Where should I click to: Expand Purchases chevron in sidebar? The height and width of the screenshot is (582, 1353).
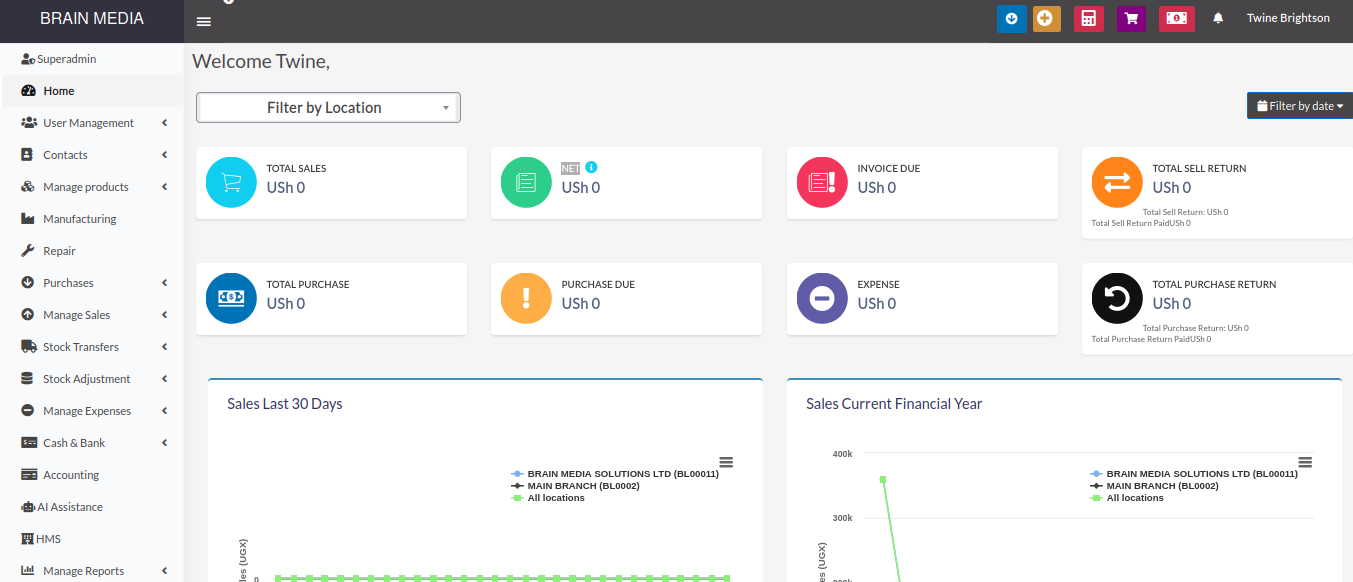(x=164, y=283)
